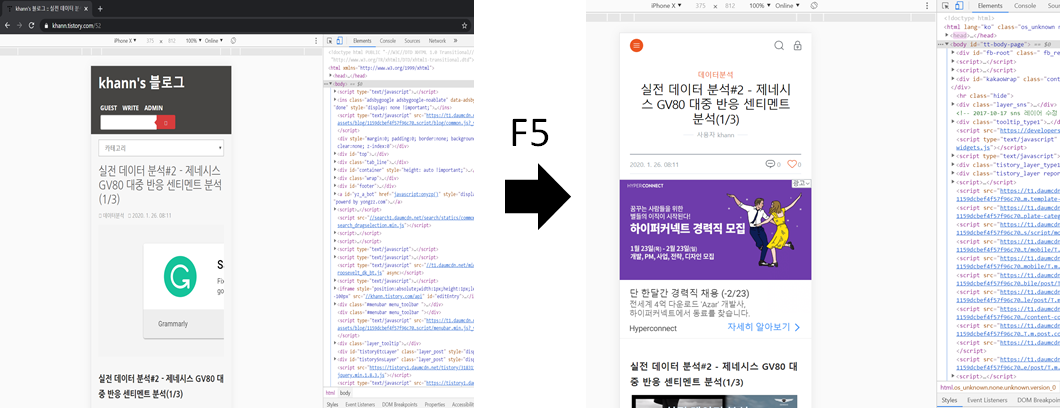
Task: Bookmark the page with the star icon
Action: 464,25
